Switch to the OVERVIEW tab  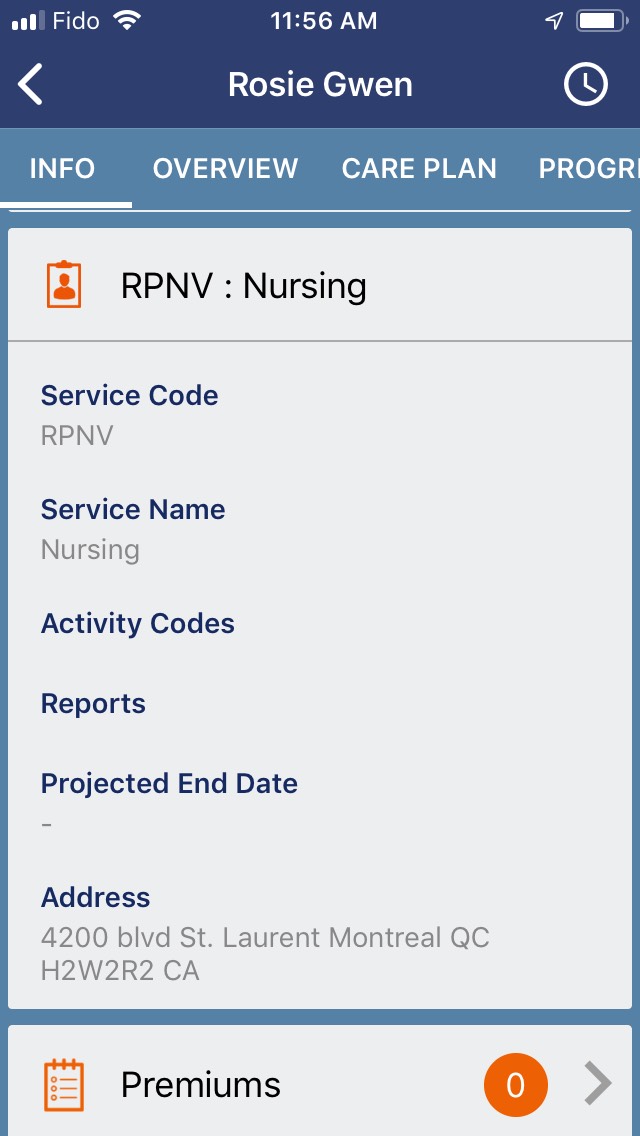tap(225, 168)
